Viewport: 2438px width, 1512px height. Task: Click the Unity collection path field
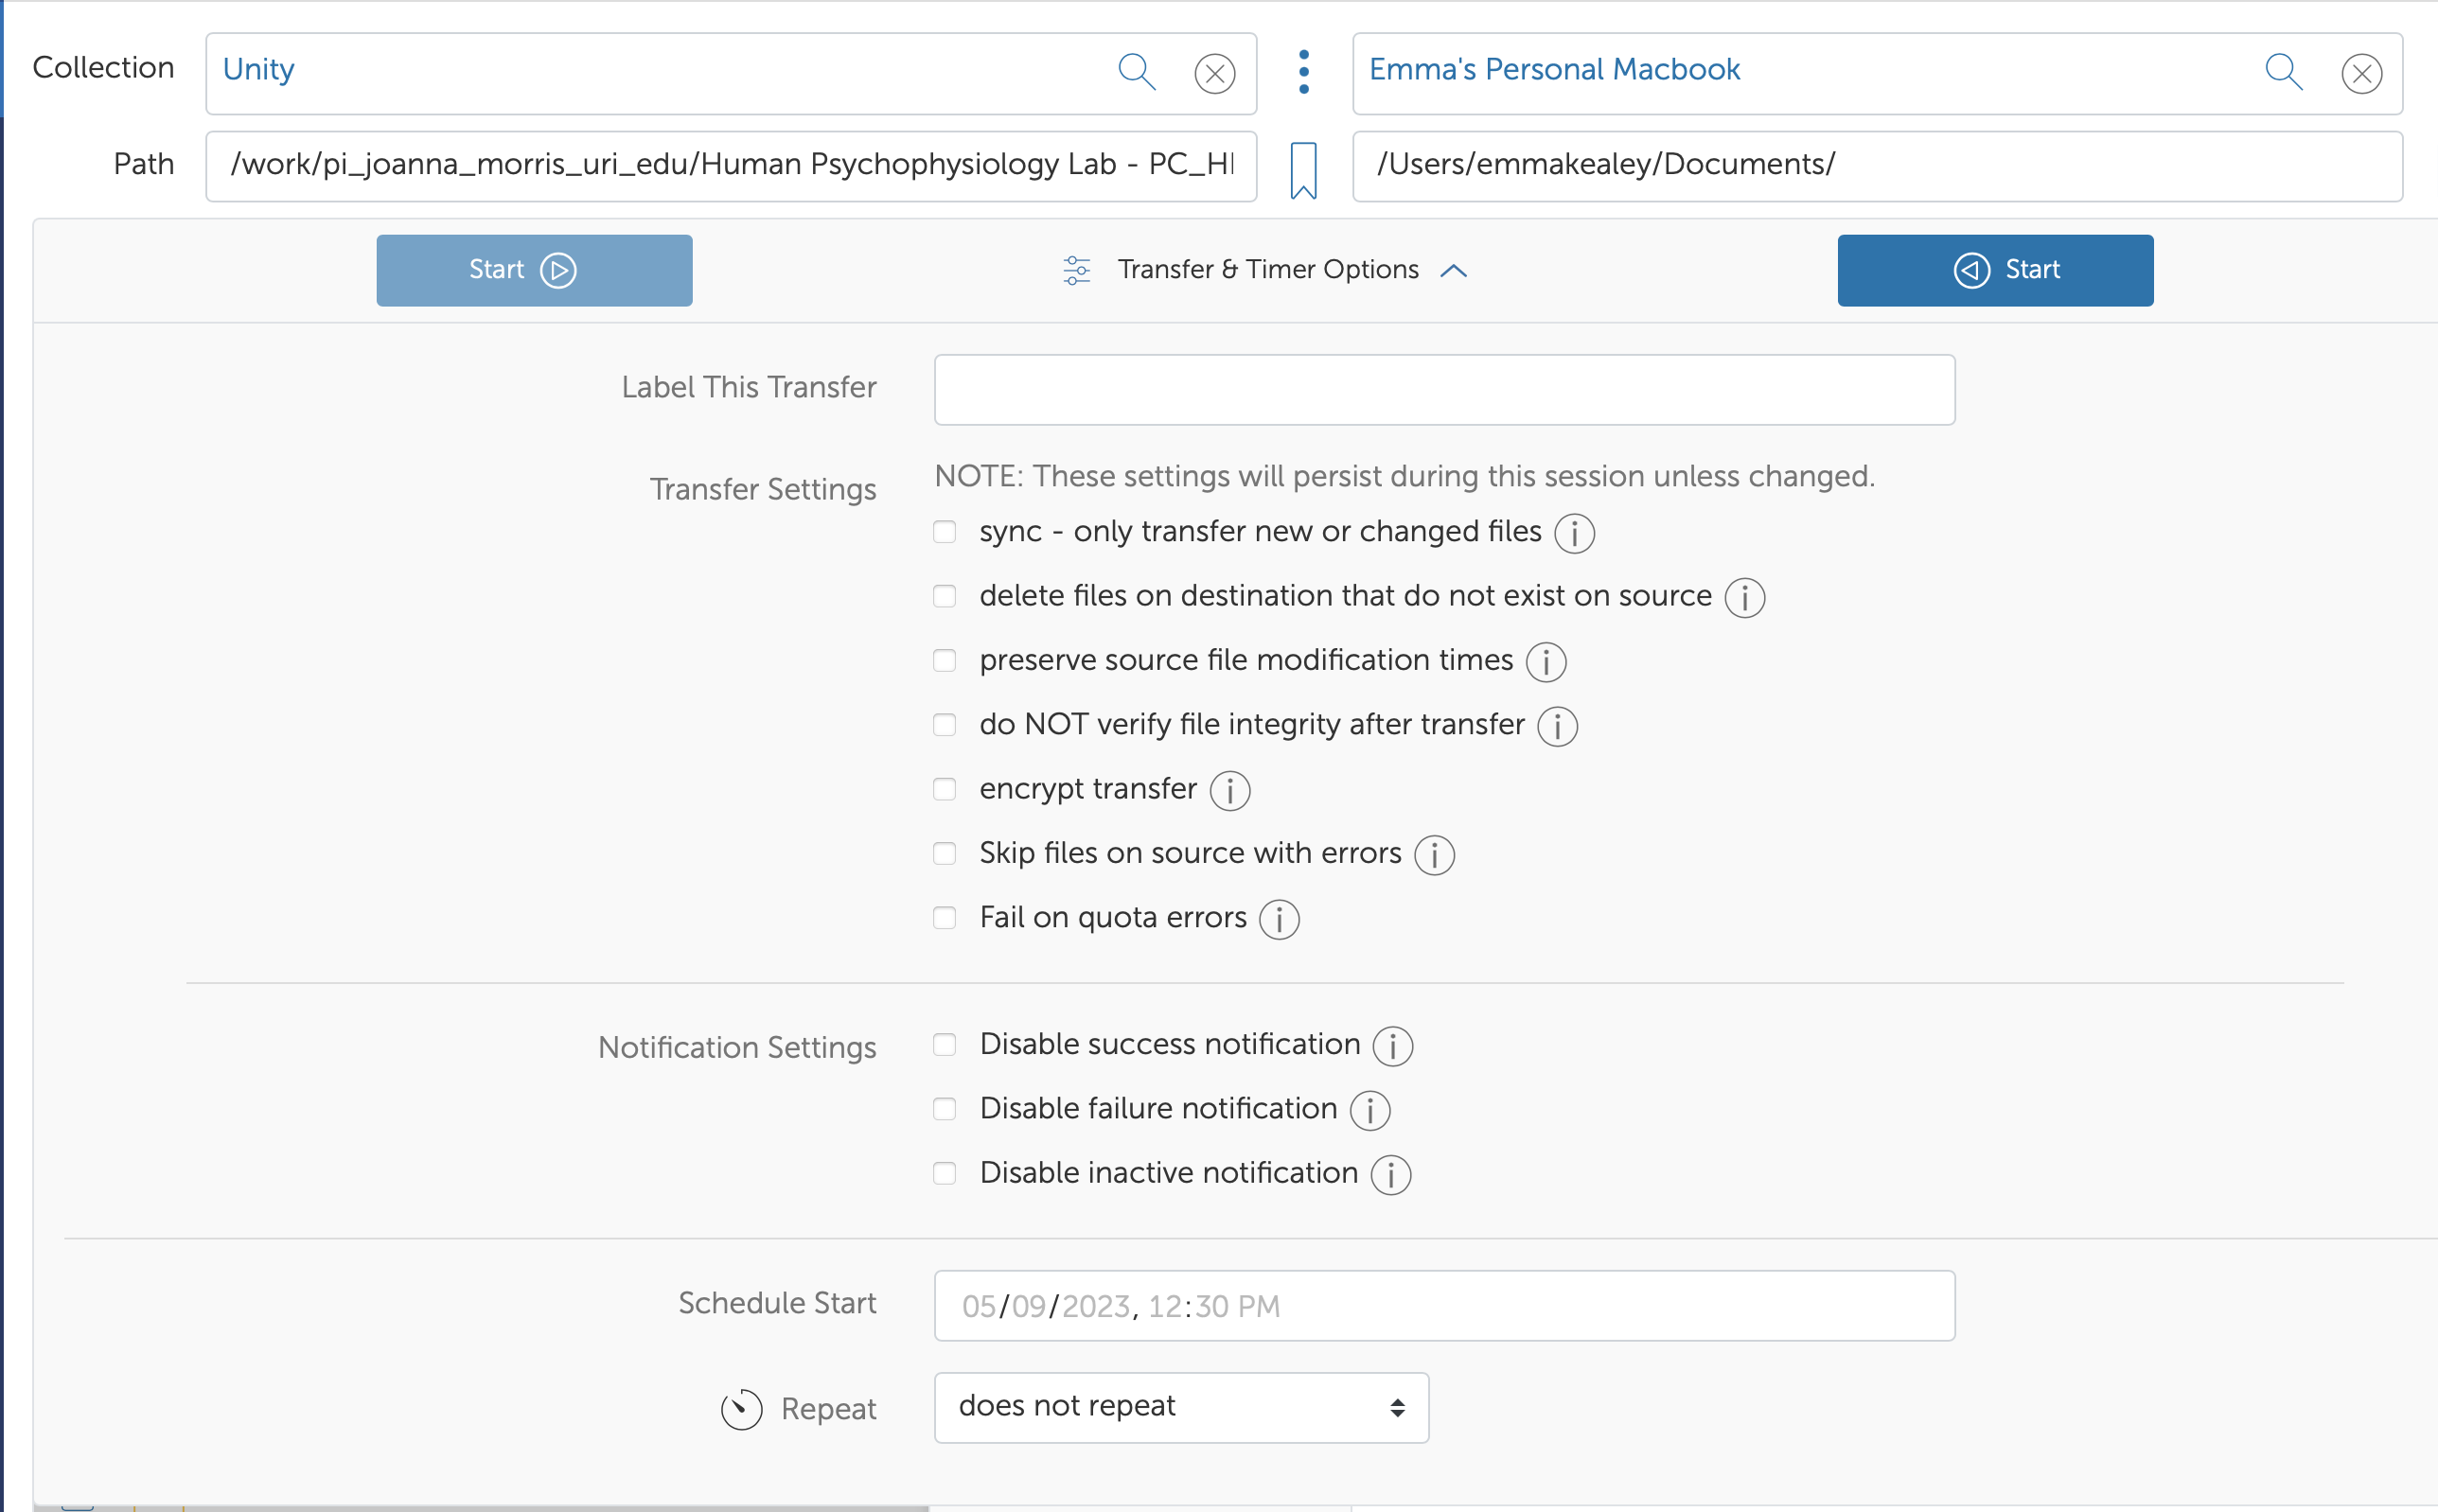click(x=731, y=166)
